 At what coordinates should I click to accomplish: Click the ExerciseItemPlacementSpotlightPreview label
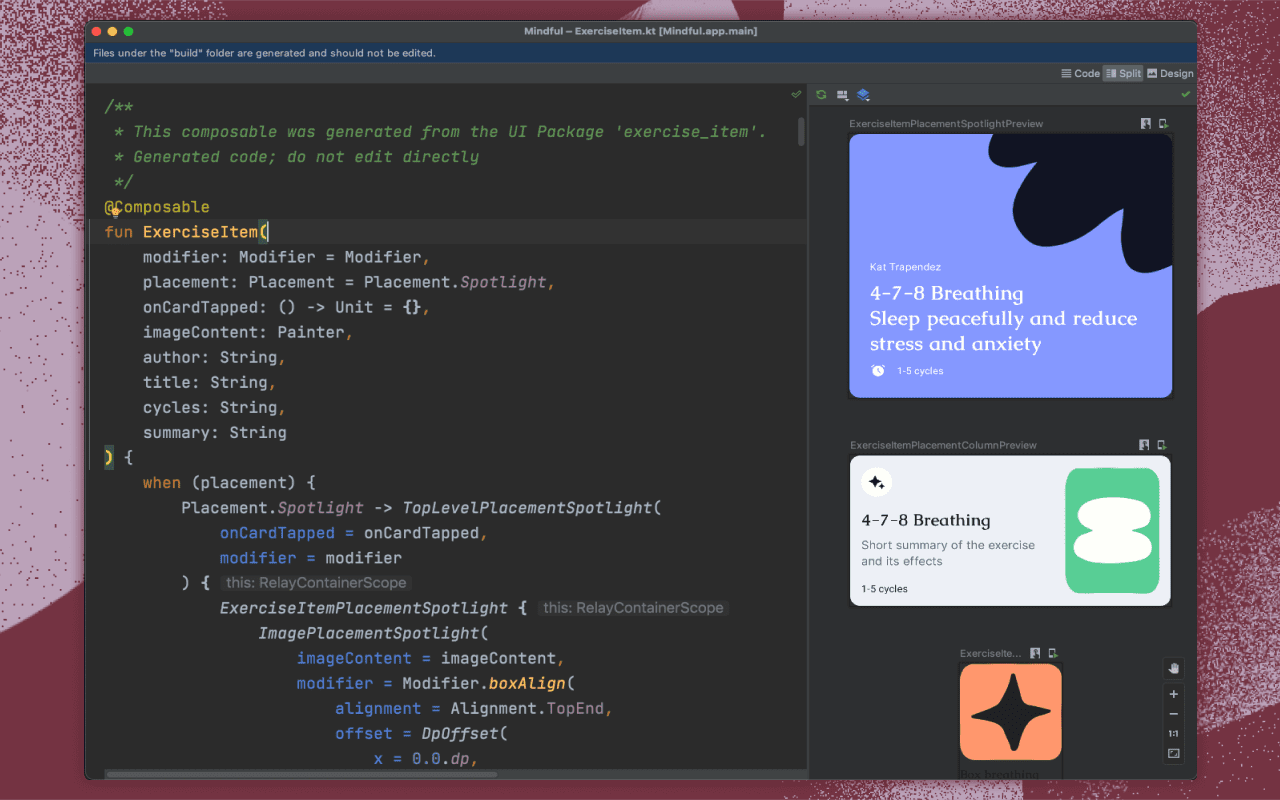[x=946, y=124]
